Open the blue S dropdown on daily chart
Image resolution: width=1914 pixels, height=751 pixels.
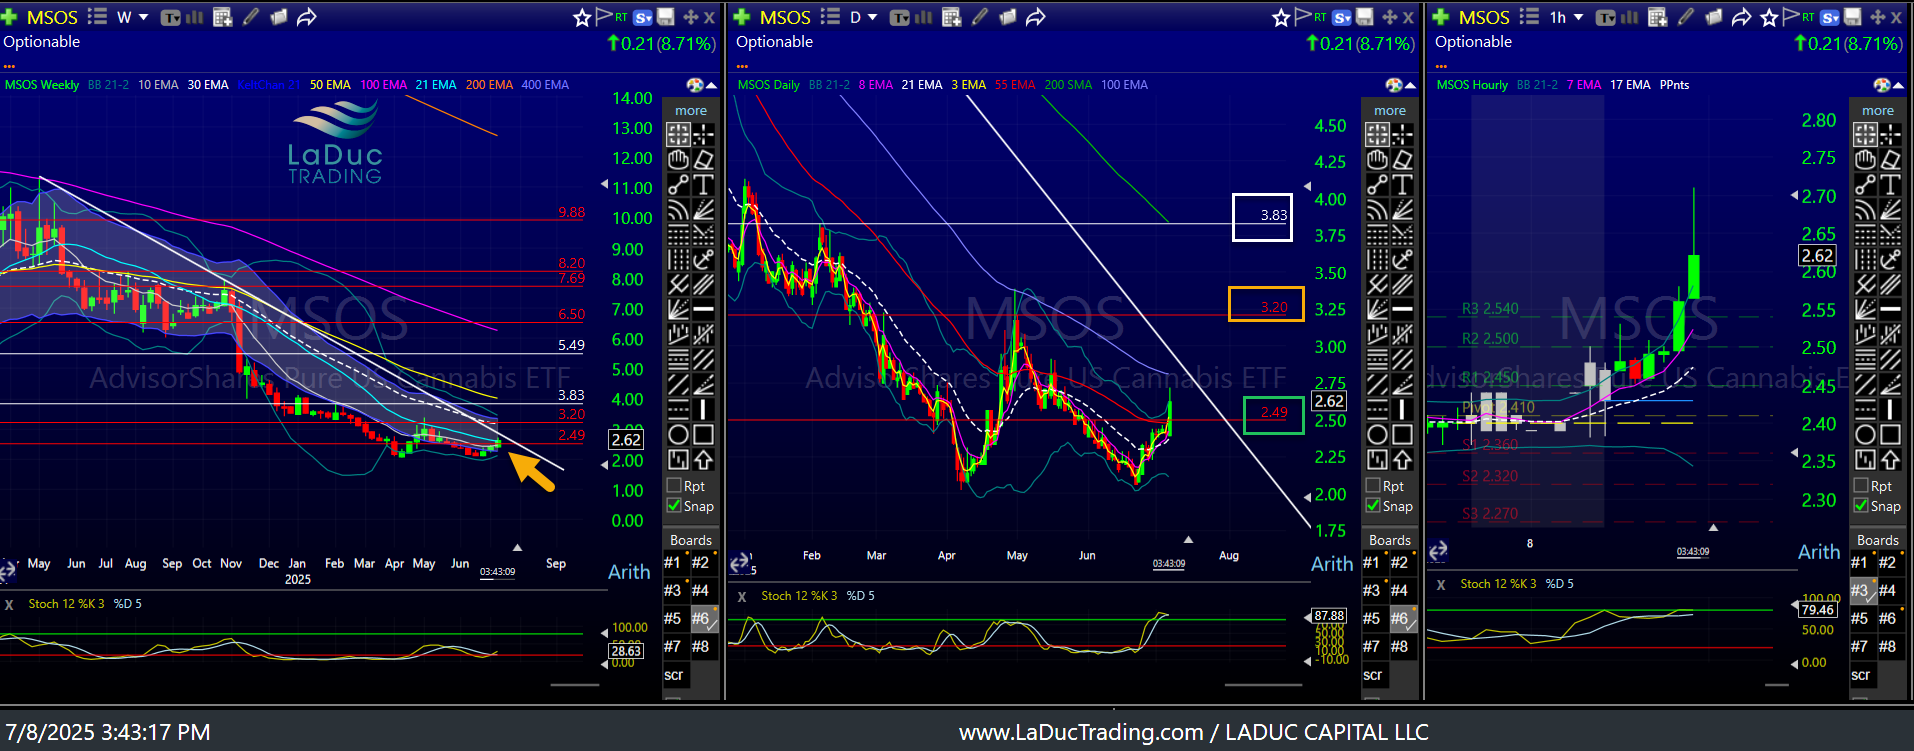click(1342, 17)
